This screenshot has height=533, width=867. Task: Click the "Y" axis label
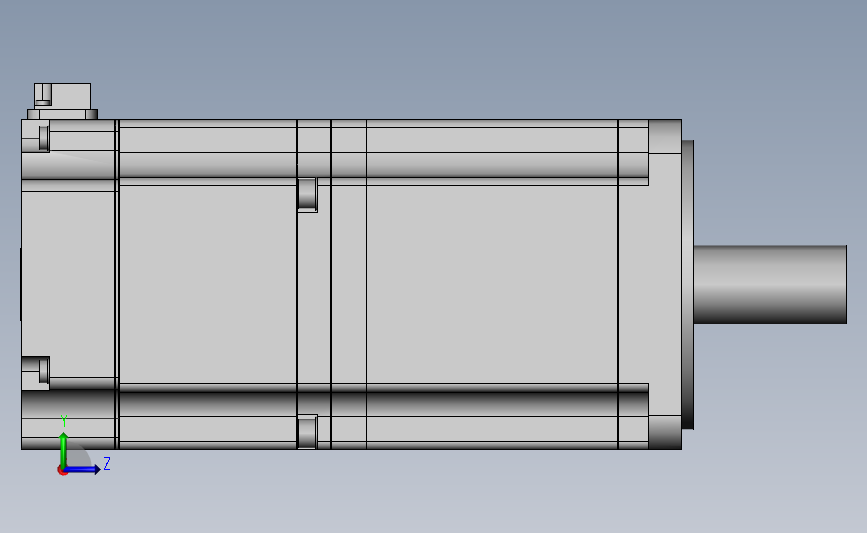click(x=64, y=421)
